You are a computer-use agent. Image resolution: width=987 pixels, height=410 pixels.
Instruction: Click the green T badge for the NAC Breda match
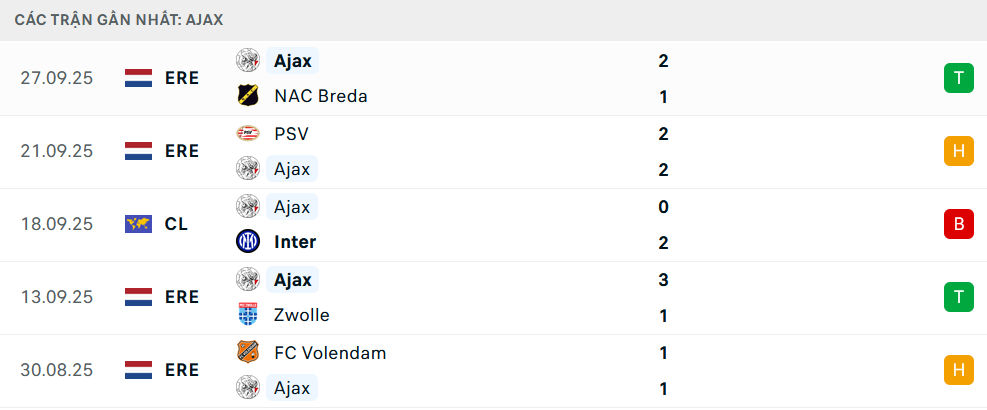click(x=958, y=78)
